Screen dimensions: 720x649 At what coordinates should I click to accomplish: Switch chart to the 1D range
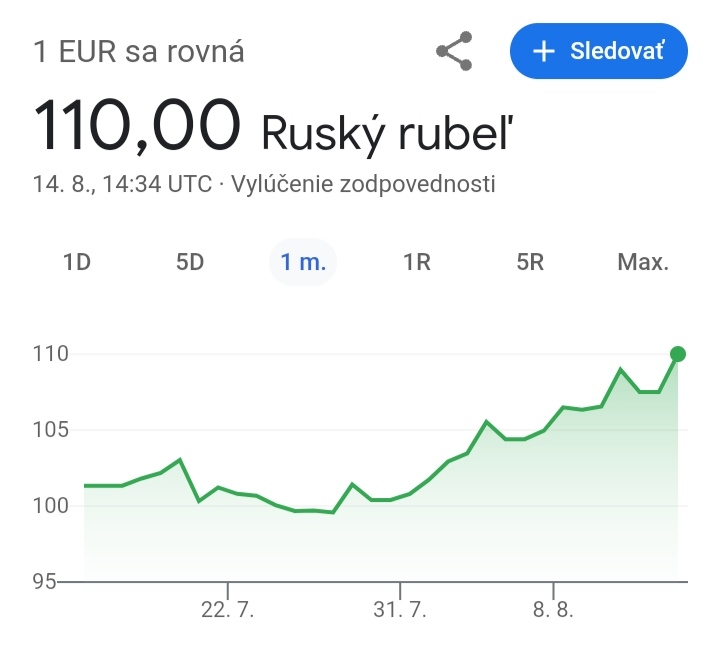77,262
